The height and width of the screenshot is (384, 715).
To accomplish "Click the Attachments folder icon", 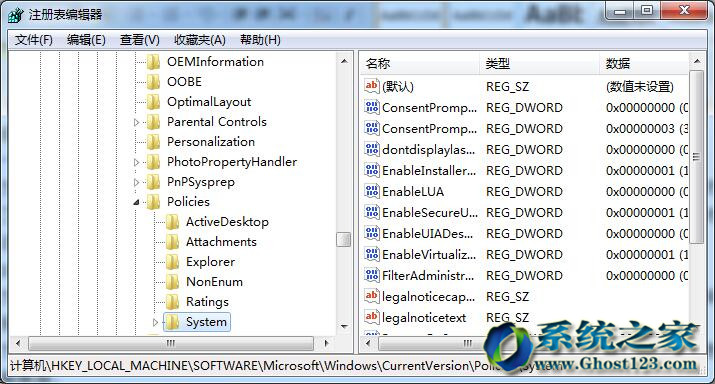I will 172,242.
